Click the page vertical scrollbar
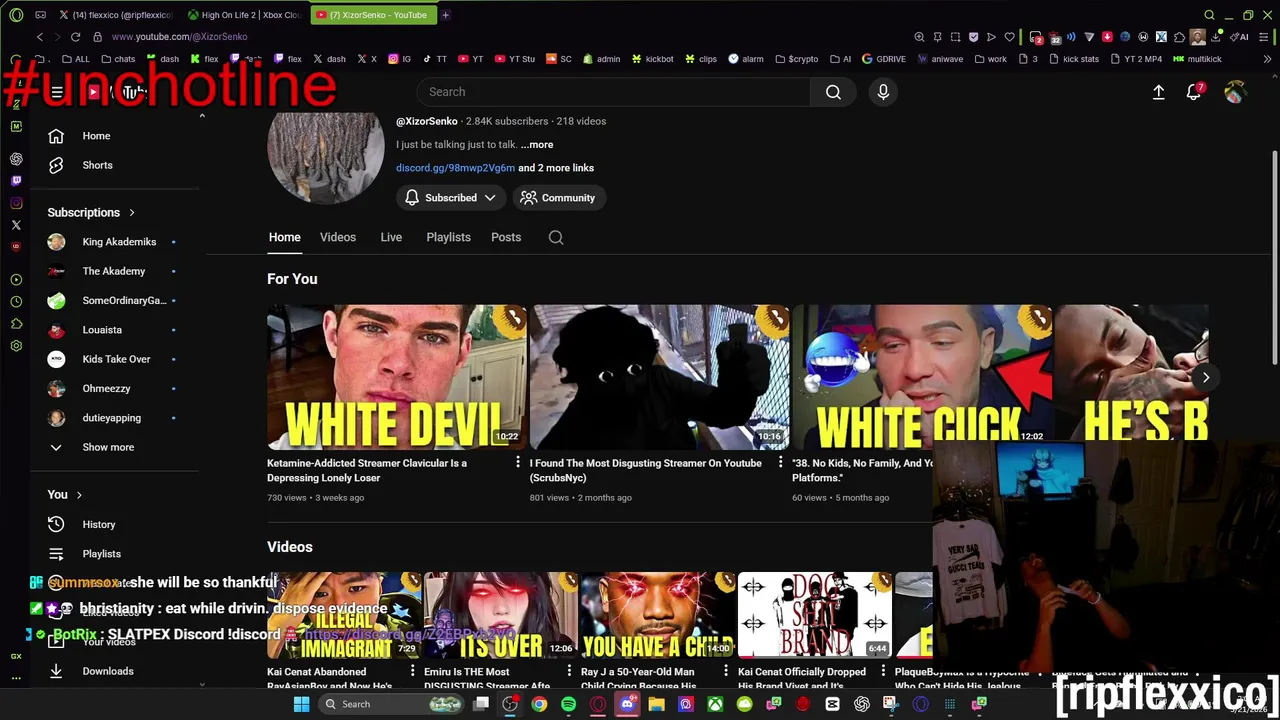This screenshot has width=1280, height=720. click(x=1274, y=260)
